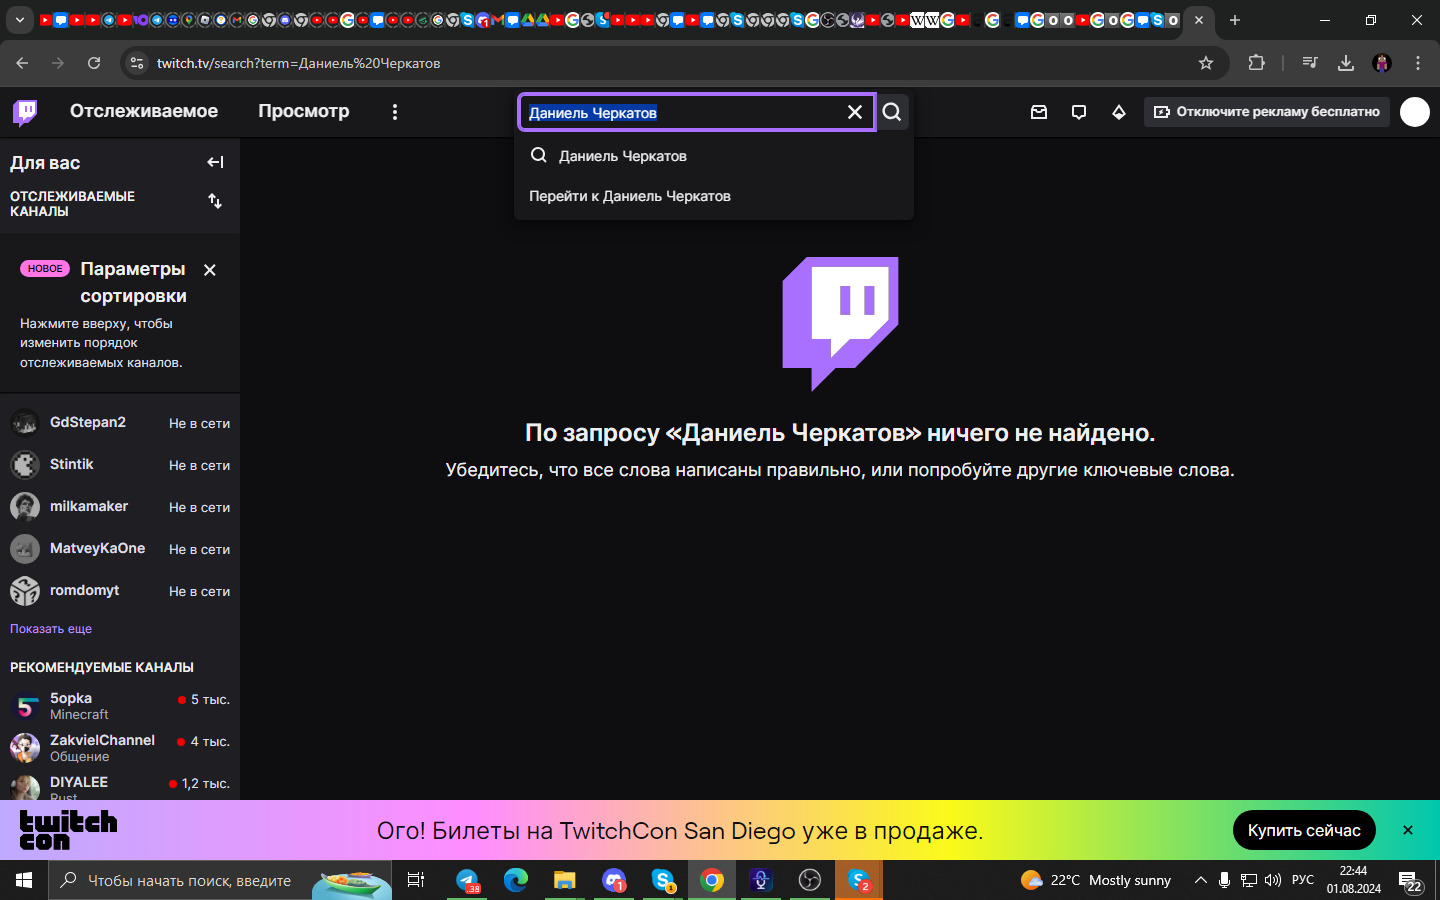Open Task View on taskbar
The height and width of the screenshot is (900, 1440).
[416, 880]
